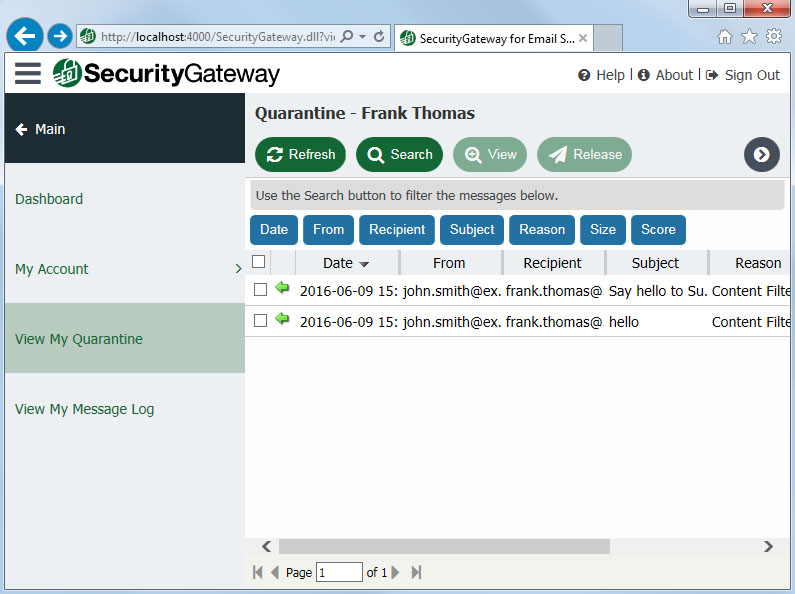Screen dimensions: 795x594
Task: Go to the last page
Action: [416, 572]
